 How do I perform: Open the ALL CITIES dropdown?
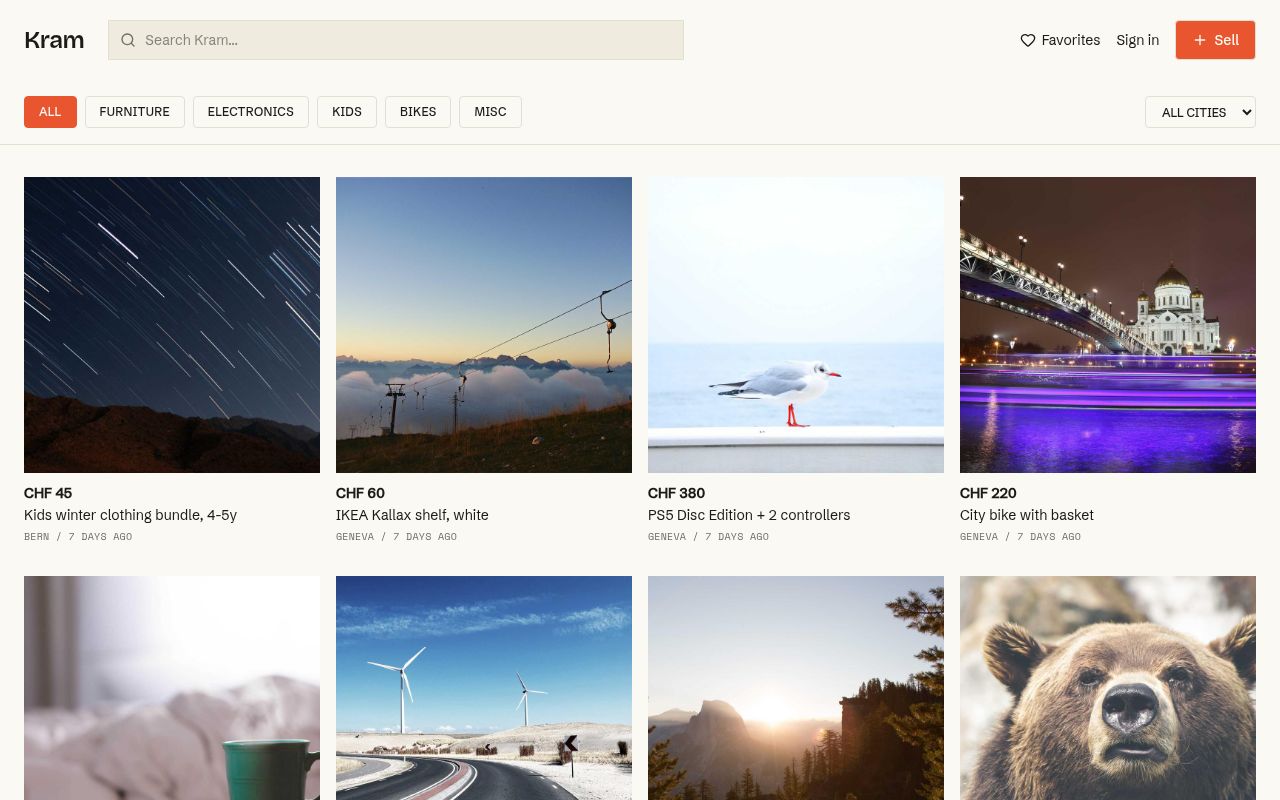[1200, 112]
